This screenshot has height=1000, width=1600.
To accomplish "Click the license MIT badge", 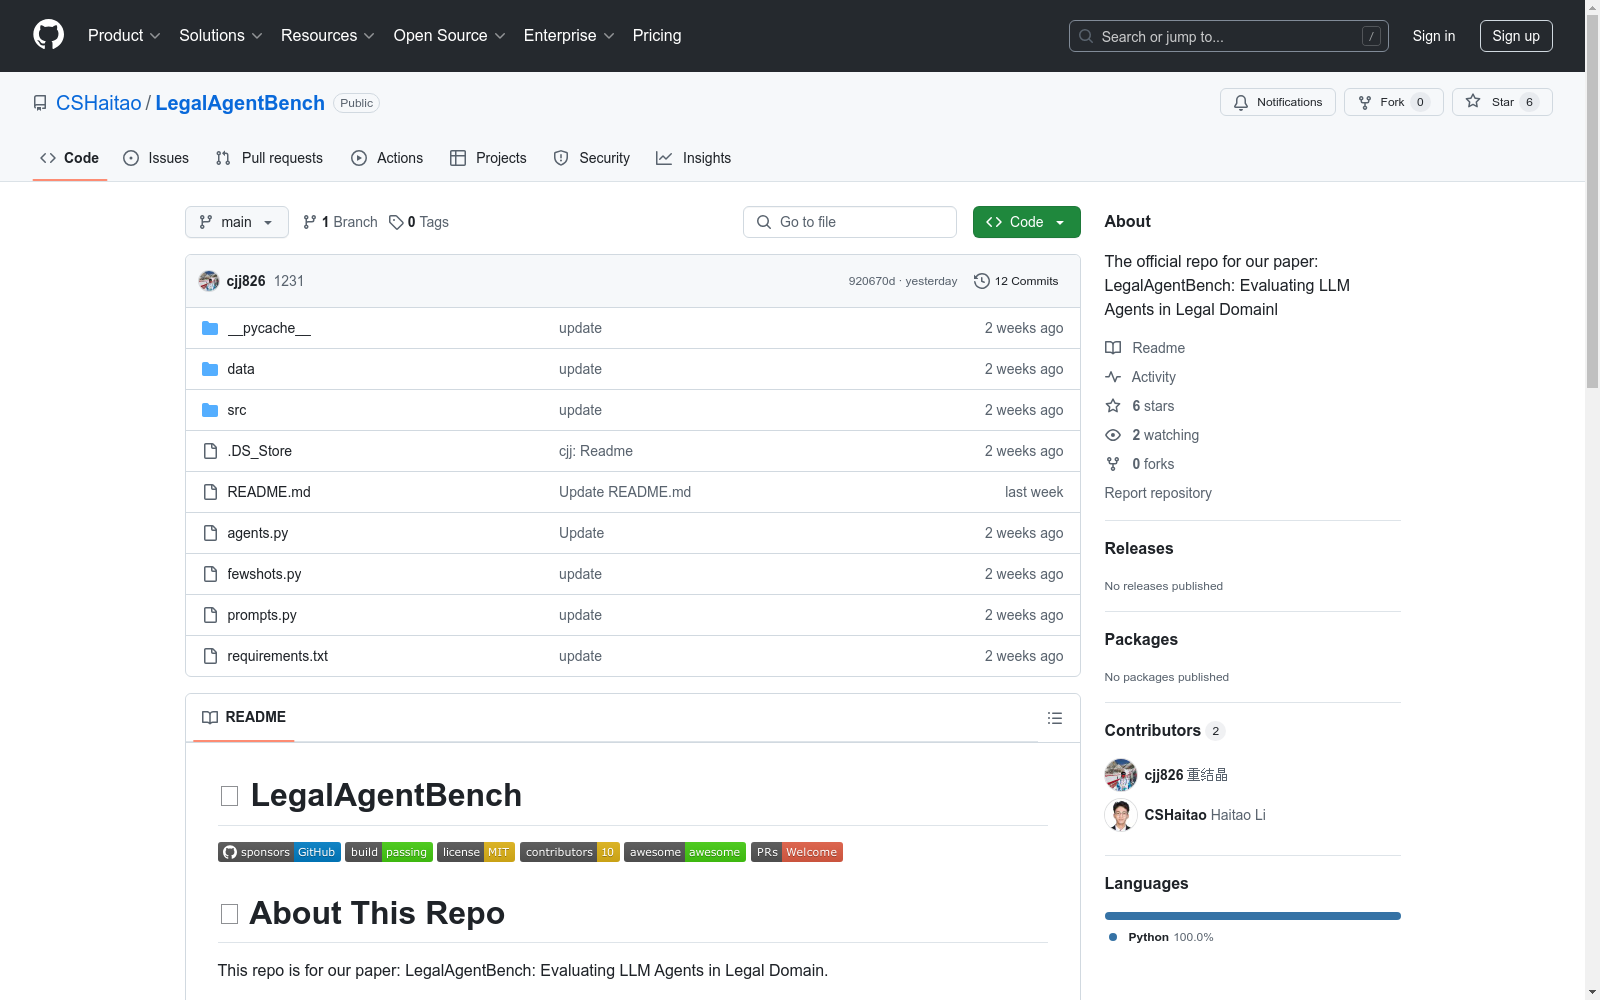I will click(x=476, y=852).
